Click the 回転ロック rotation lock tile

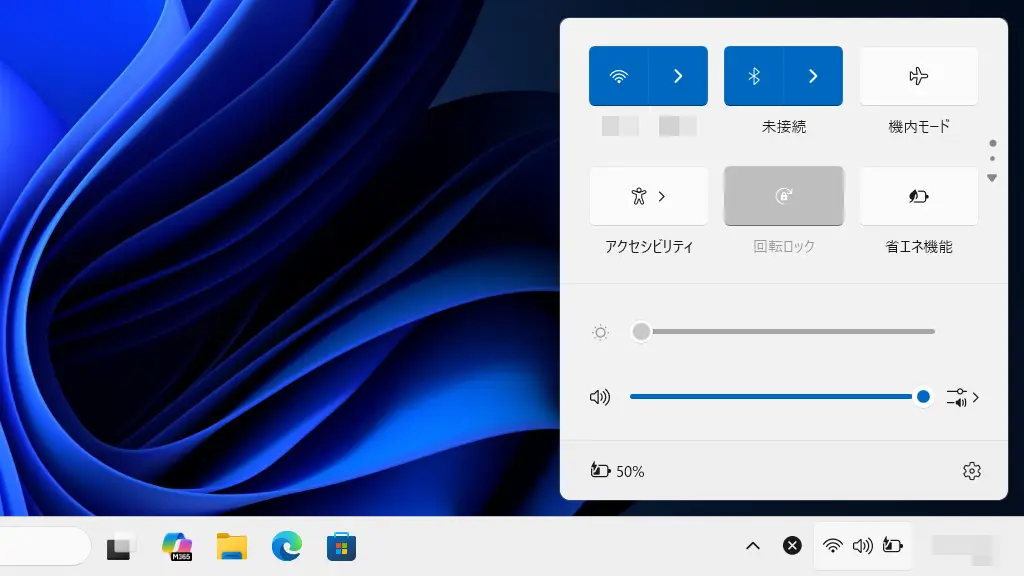[x=783, y=196]
